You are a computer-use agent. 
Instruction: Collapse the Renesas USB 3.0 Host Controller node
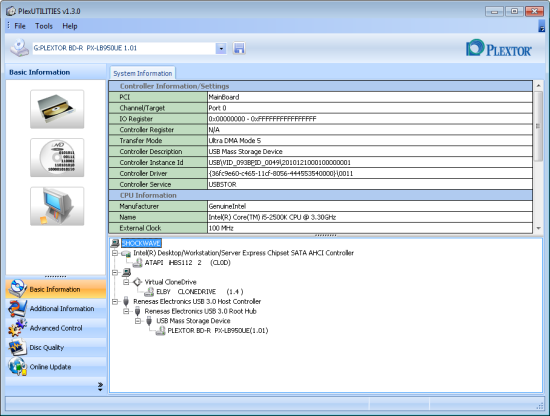115,301
